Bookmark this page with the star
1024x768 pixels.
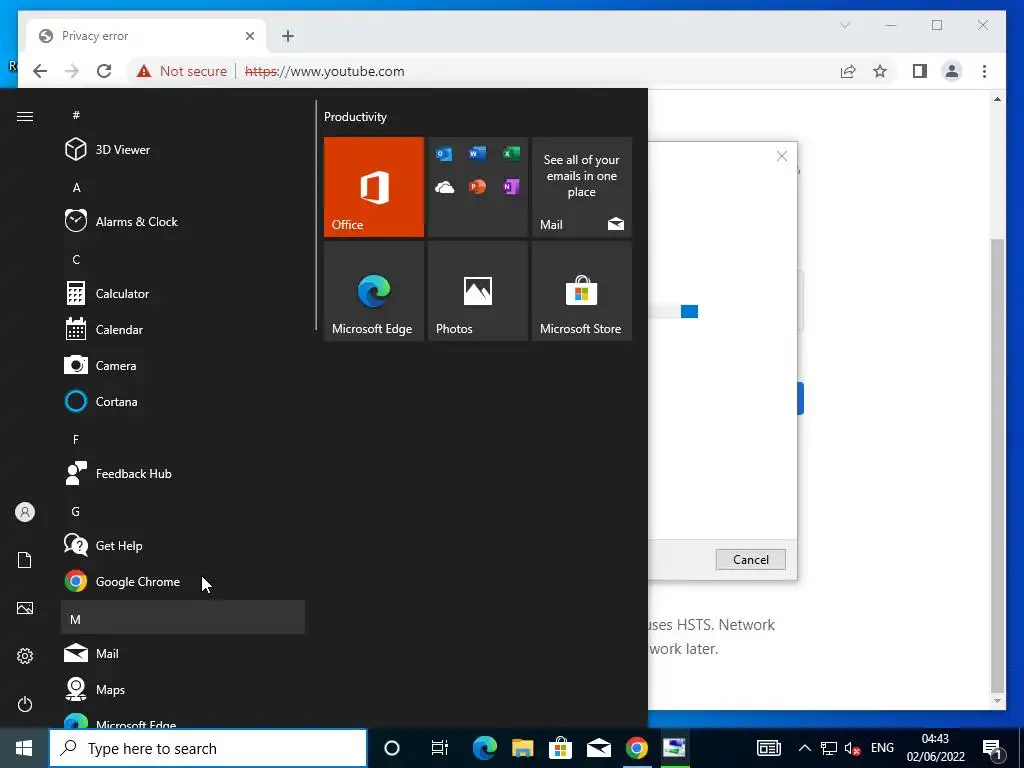pos(880,71)
